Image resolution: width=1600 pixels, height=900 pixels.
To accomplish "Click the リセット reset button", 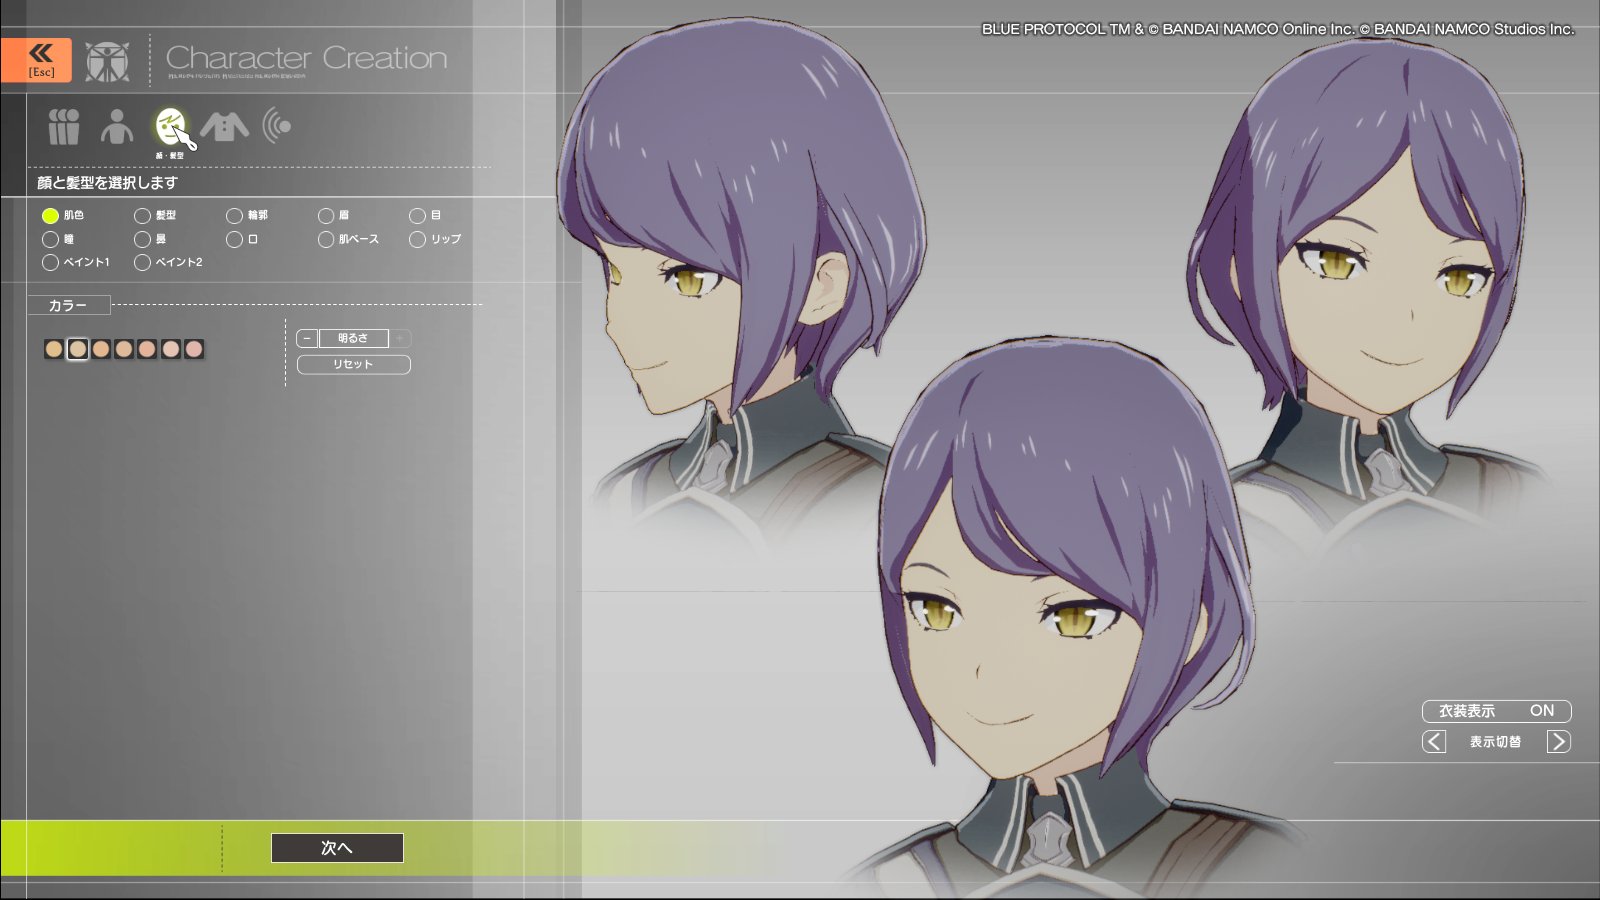I will [353, 364].
